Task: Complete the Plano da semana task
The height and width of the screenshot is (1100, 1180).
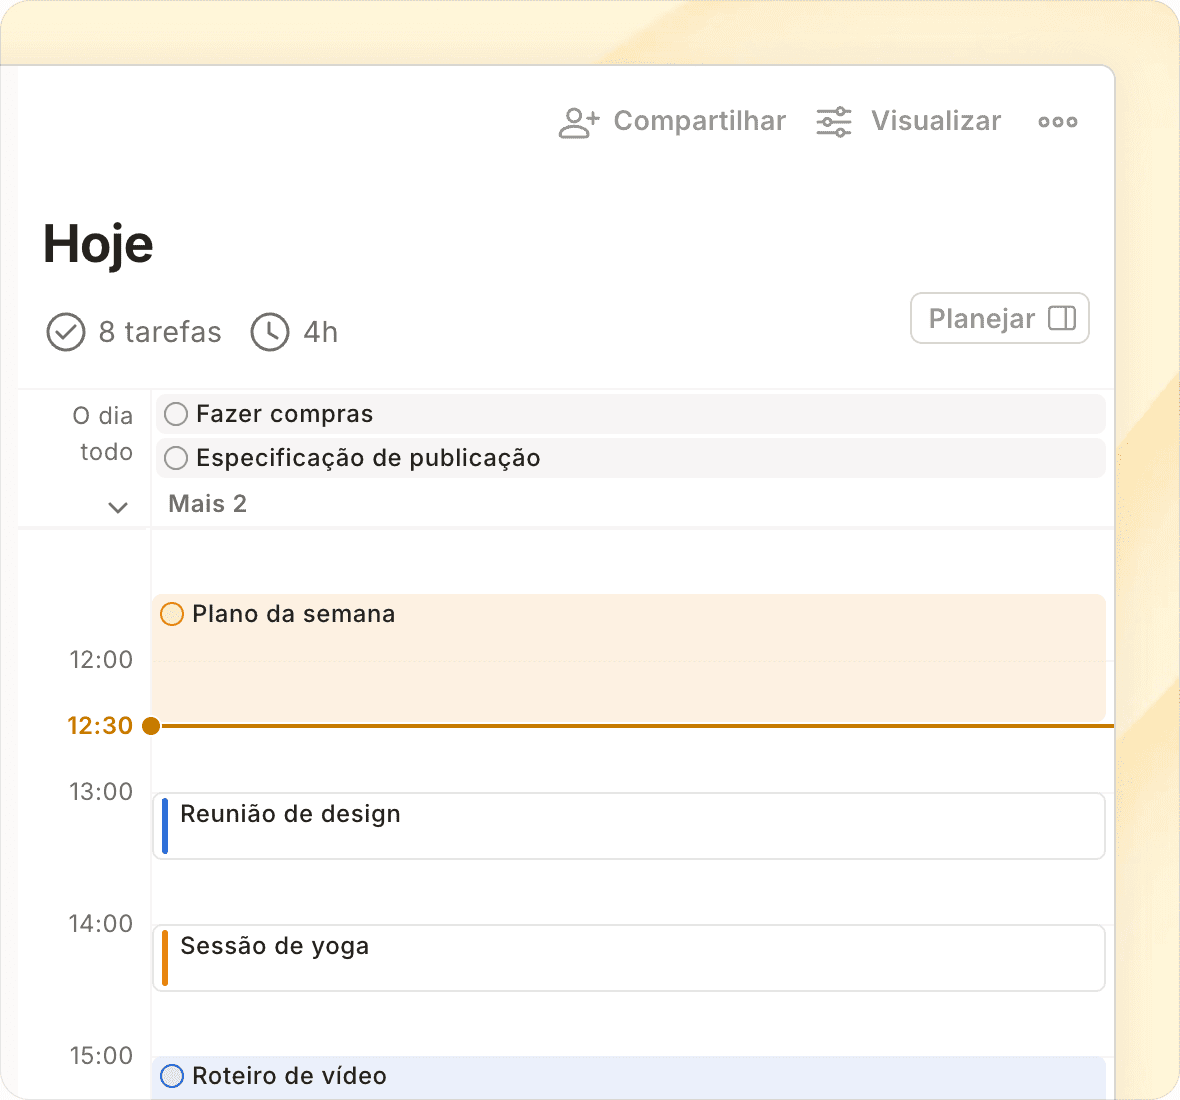Action: pyautogui.click(x=172, y=614)
